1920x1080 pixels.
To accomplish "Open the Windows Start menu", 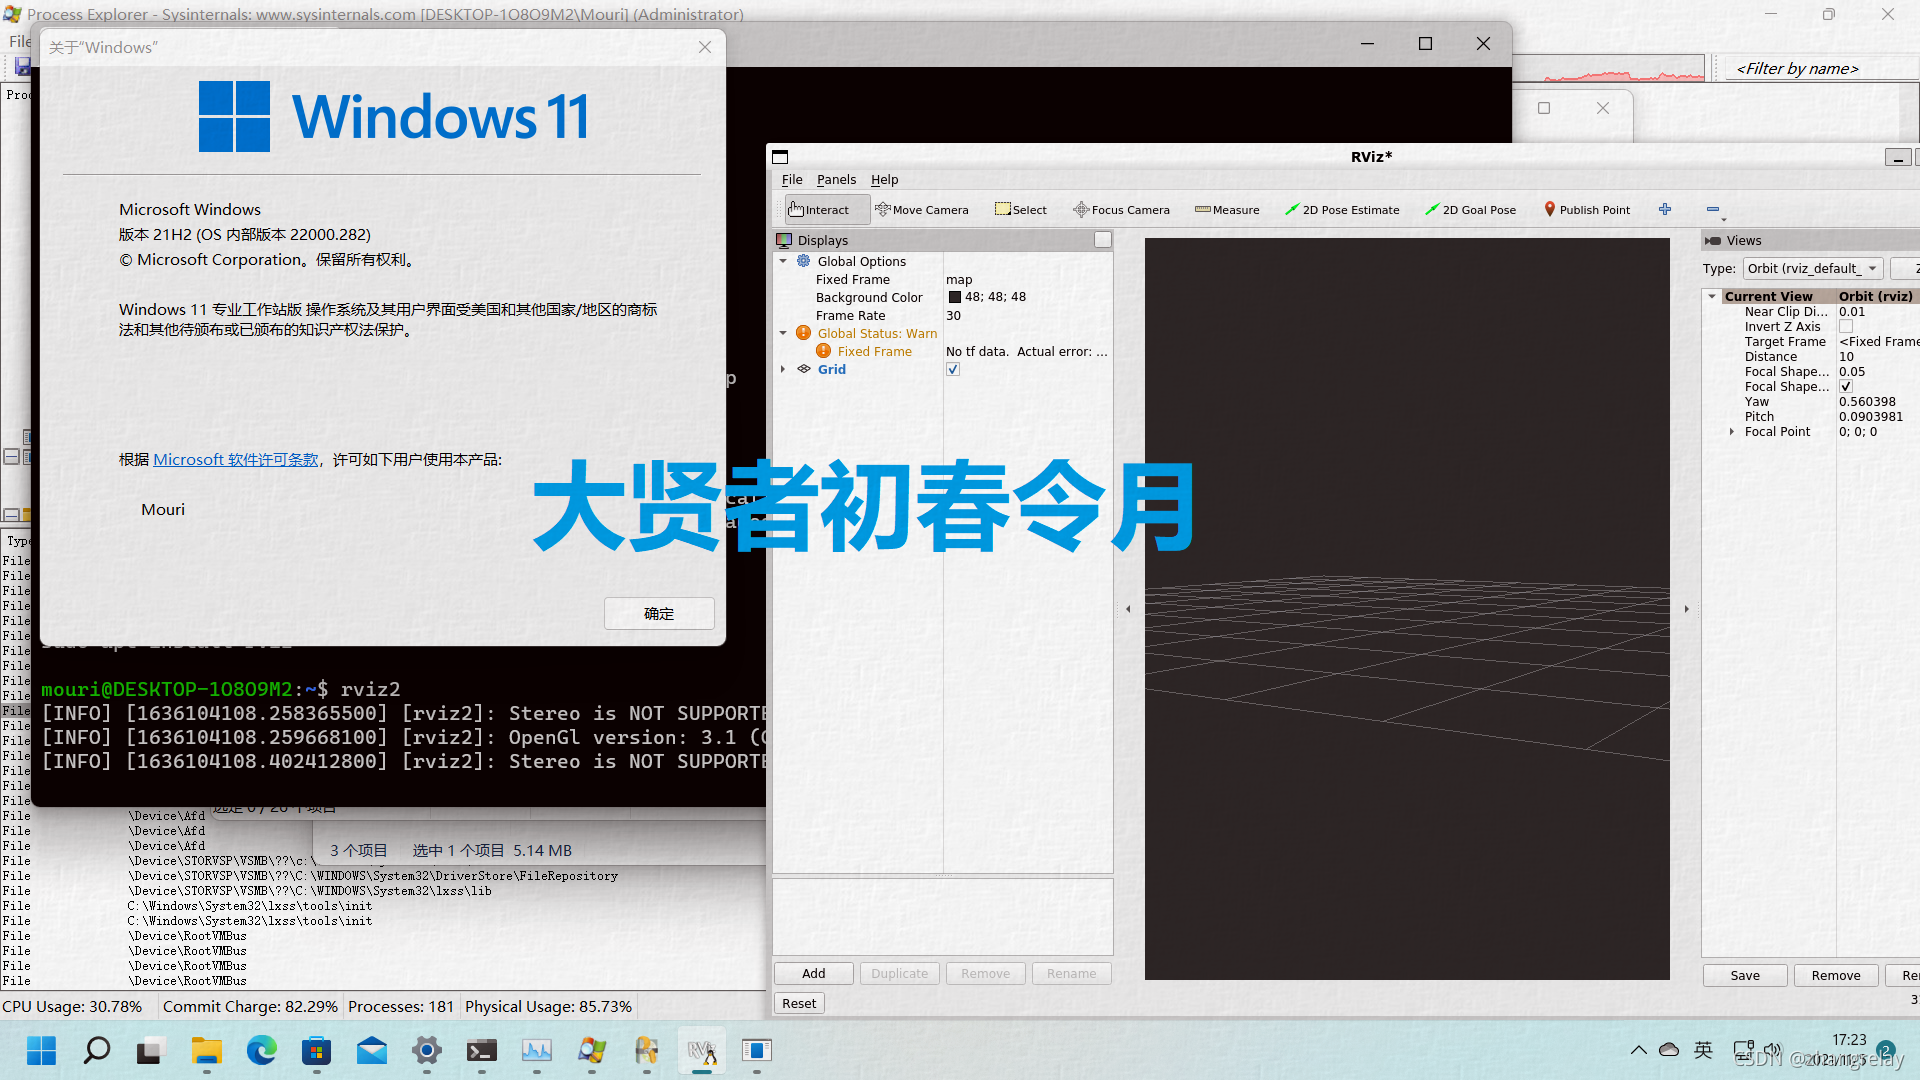I will coord(41,1050).
